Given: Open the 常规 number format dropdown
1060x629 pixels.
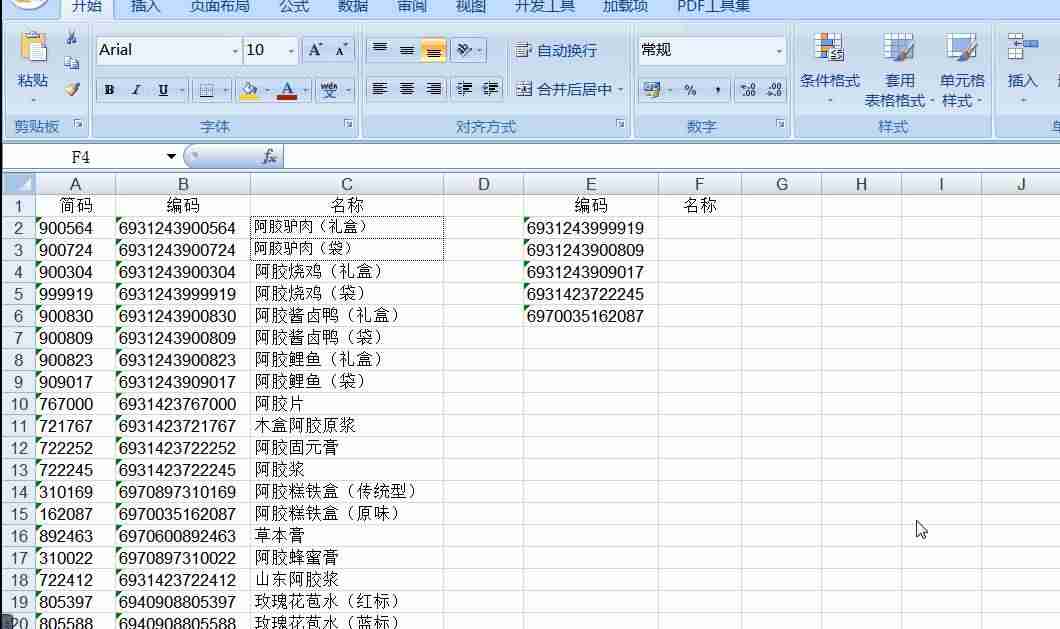Looking at the screenshot, I should point(779,51).
